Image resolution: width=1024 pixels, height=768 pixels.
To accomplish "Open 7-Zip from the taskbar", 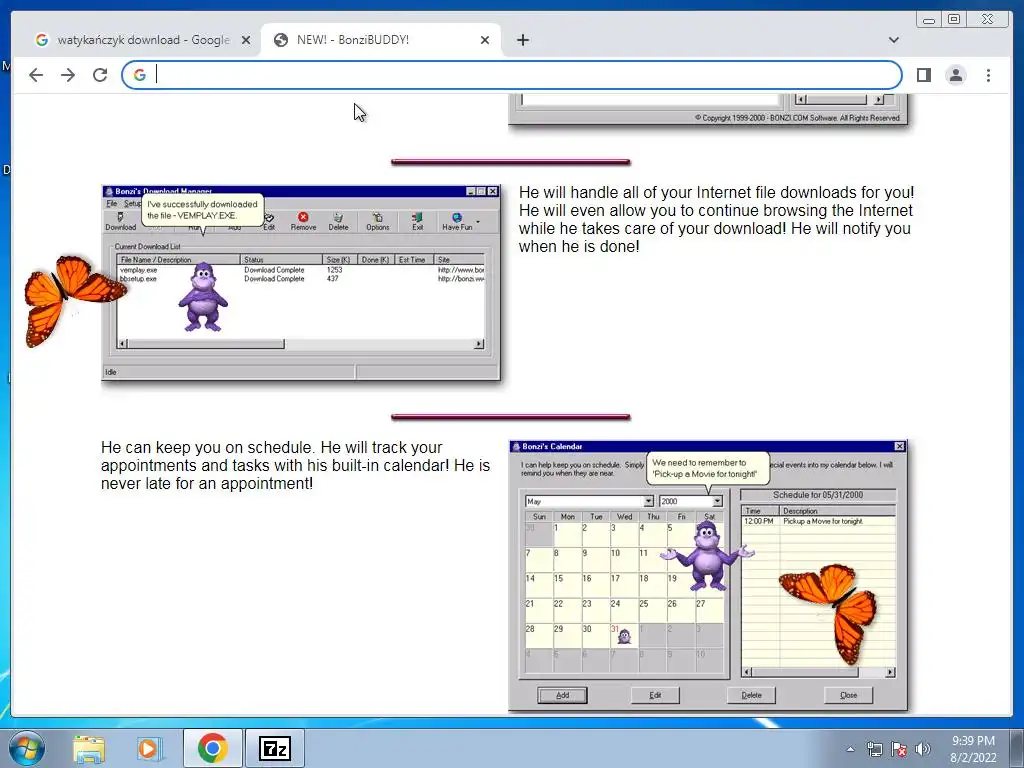I will 274,748.
